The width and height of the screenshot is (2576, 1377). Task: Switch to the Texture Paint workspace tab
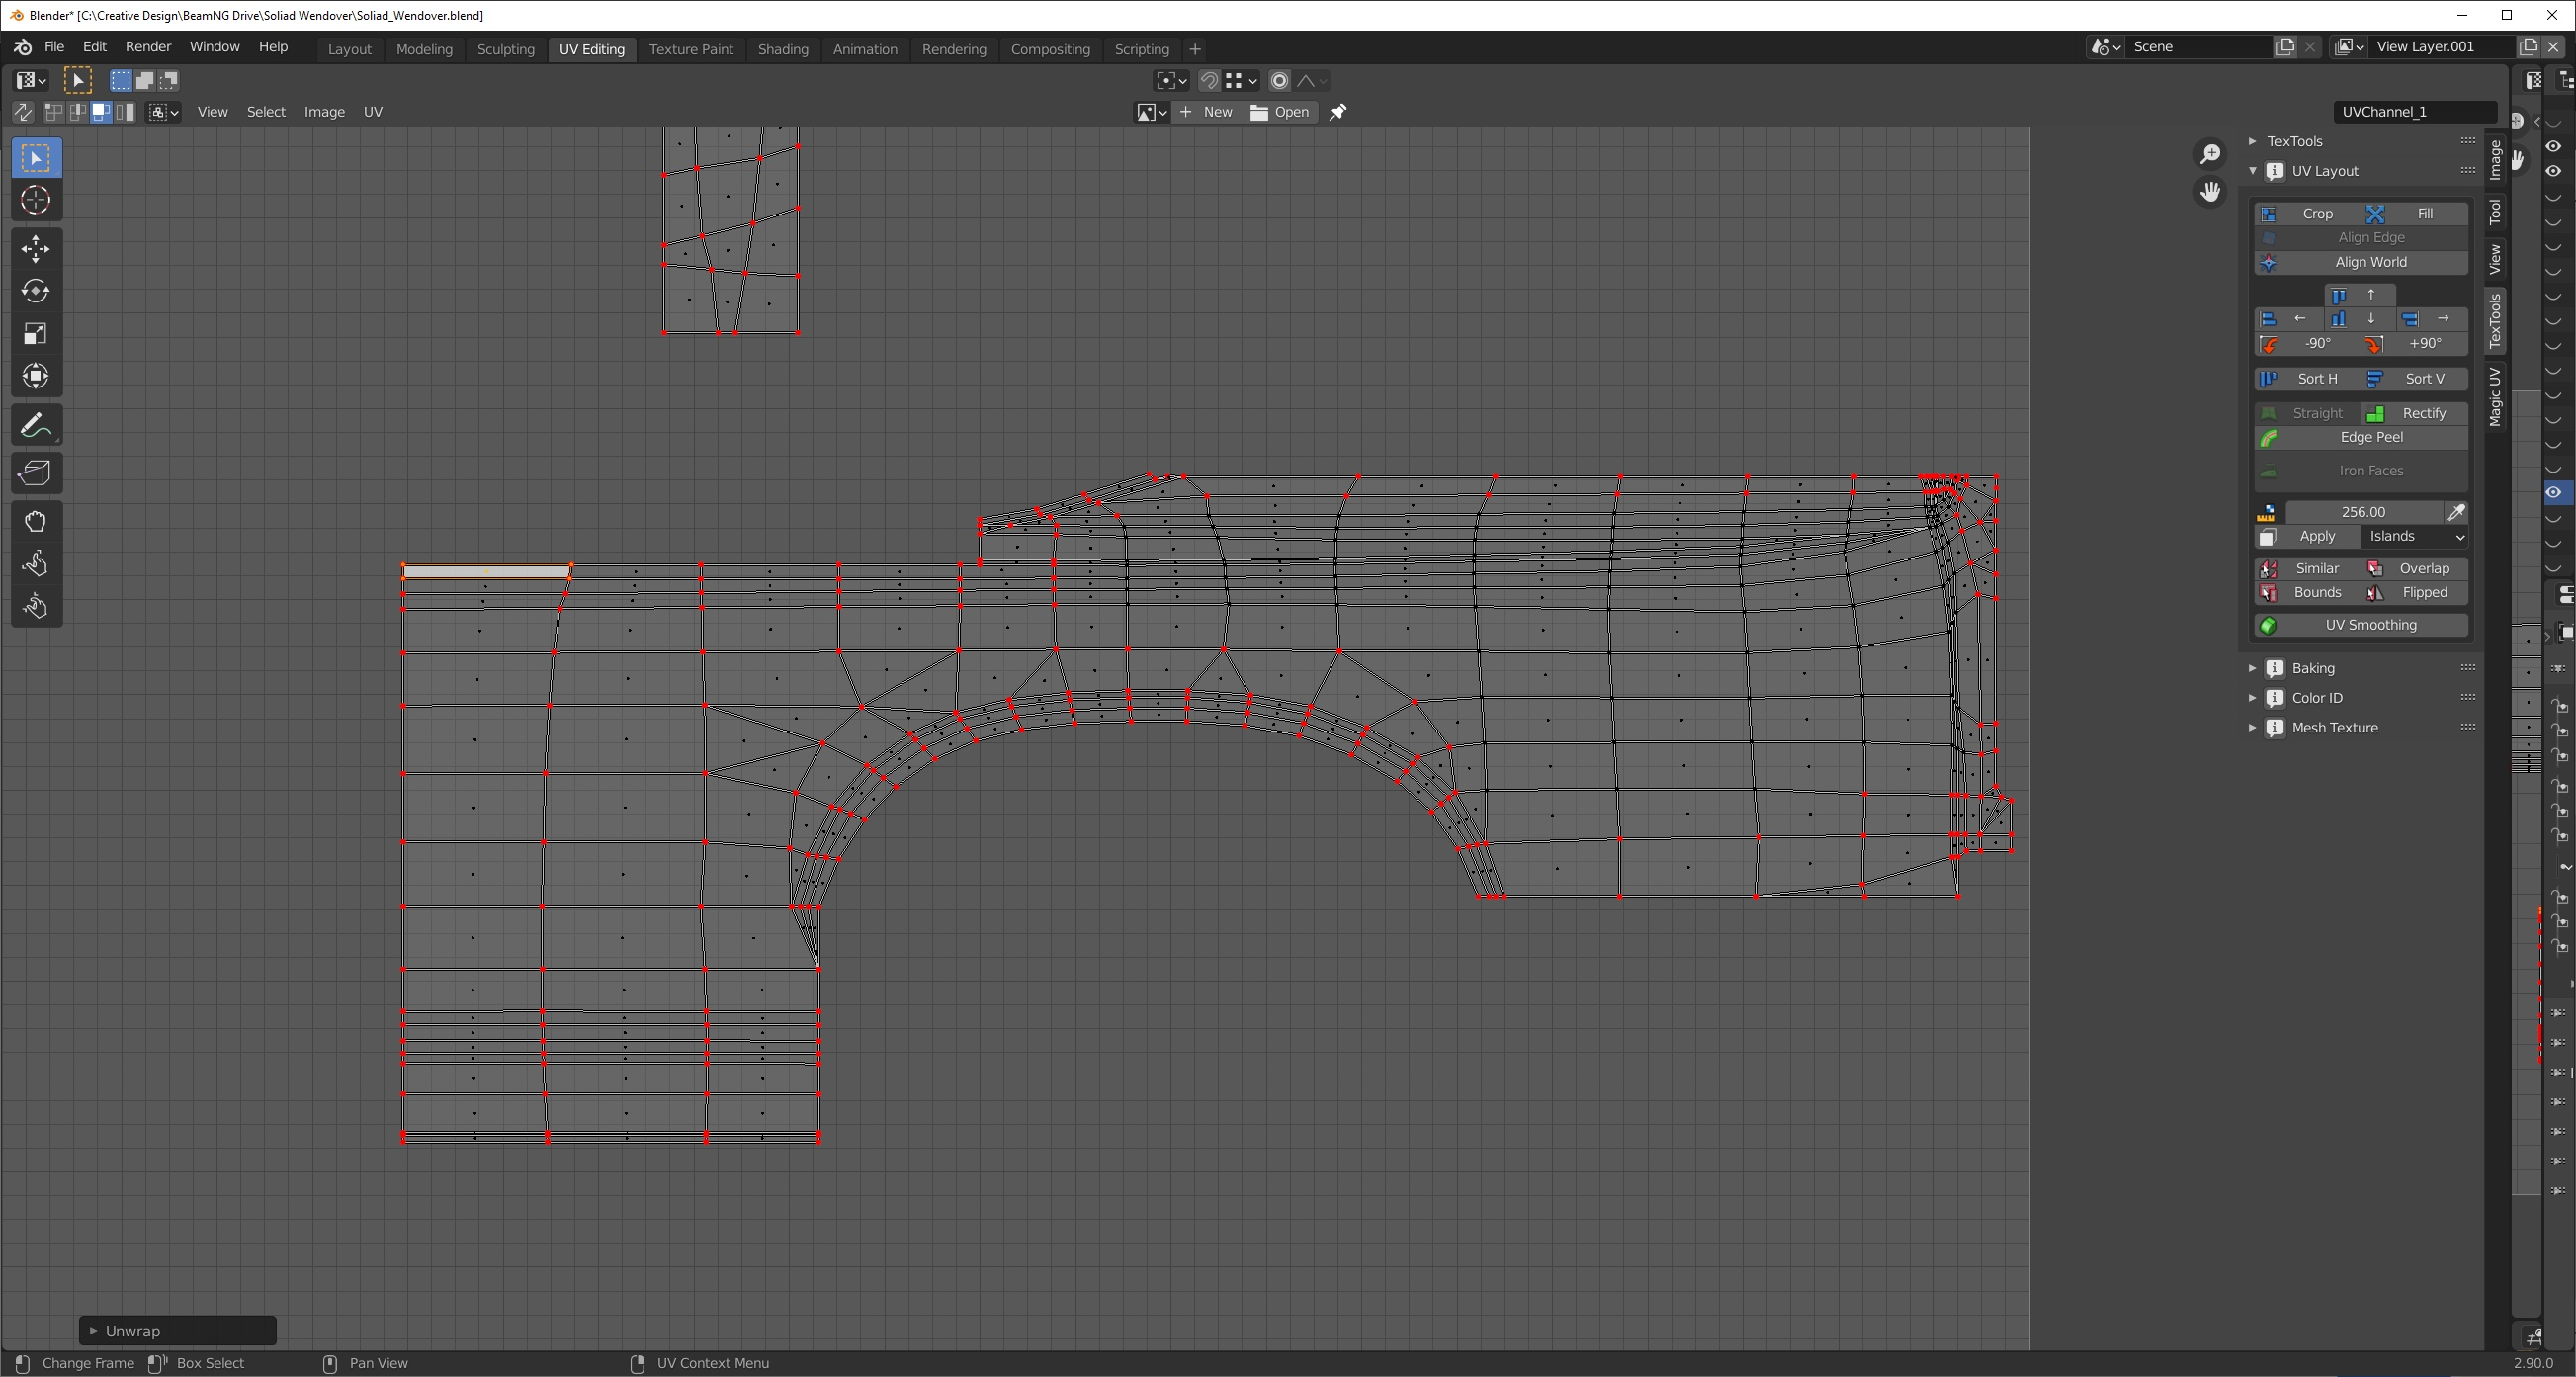(x=690, y=49)
